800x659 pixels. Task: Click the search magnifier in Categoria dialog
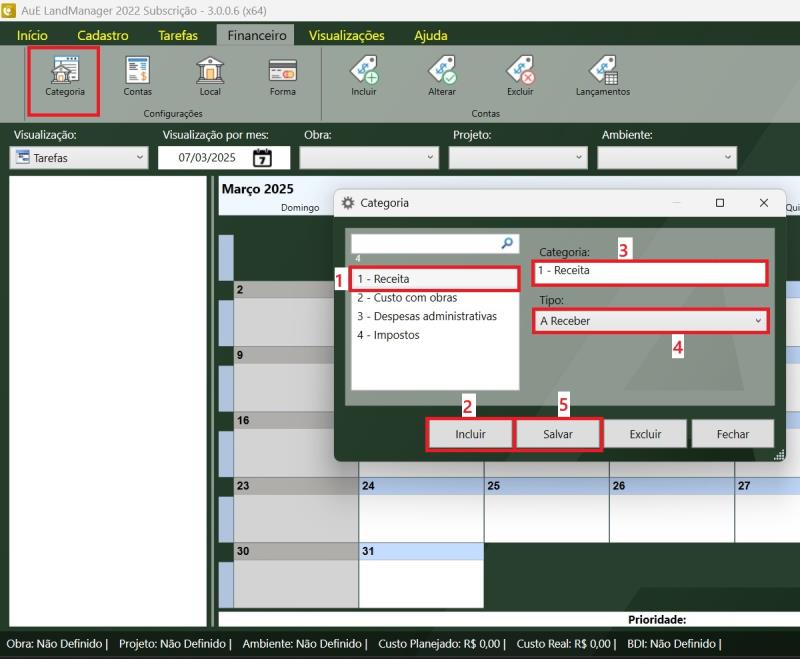[x=507, y=243]
